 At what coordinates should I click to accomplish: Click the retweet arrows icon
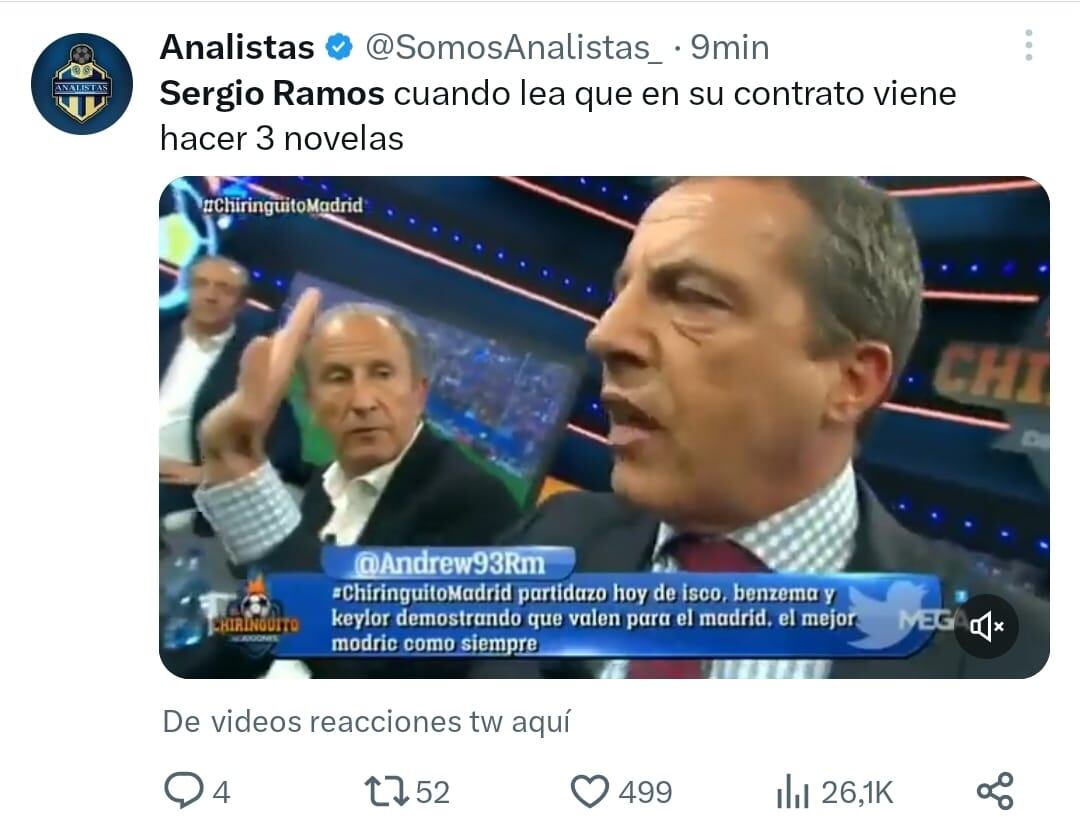[387, 791]
